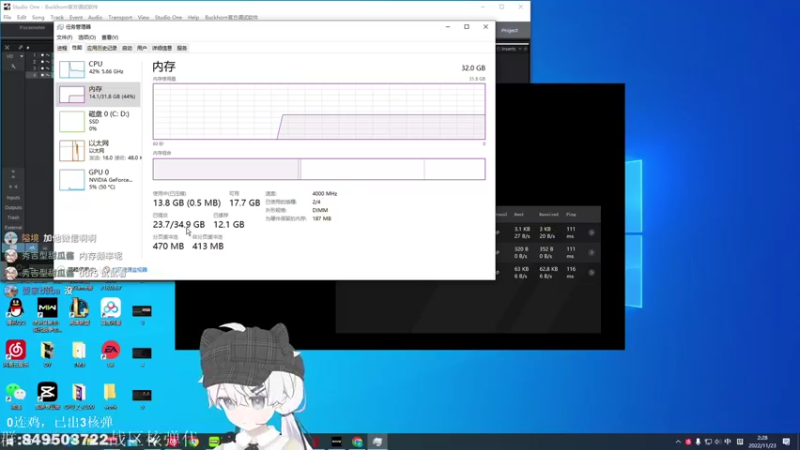This screenshot has height=450, width=800.
Task: Click first row's round button in network table
Action: [x=591, y=233]
